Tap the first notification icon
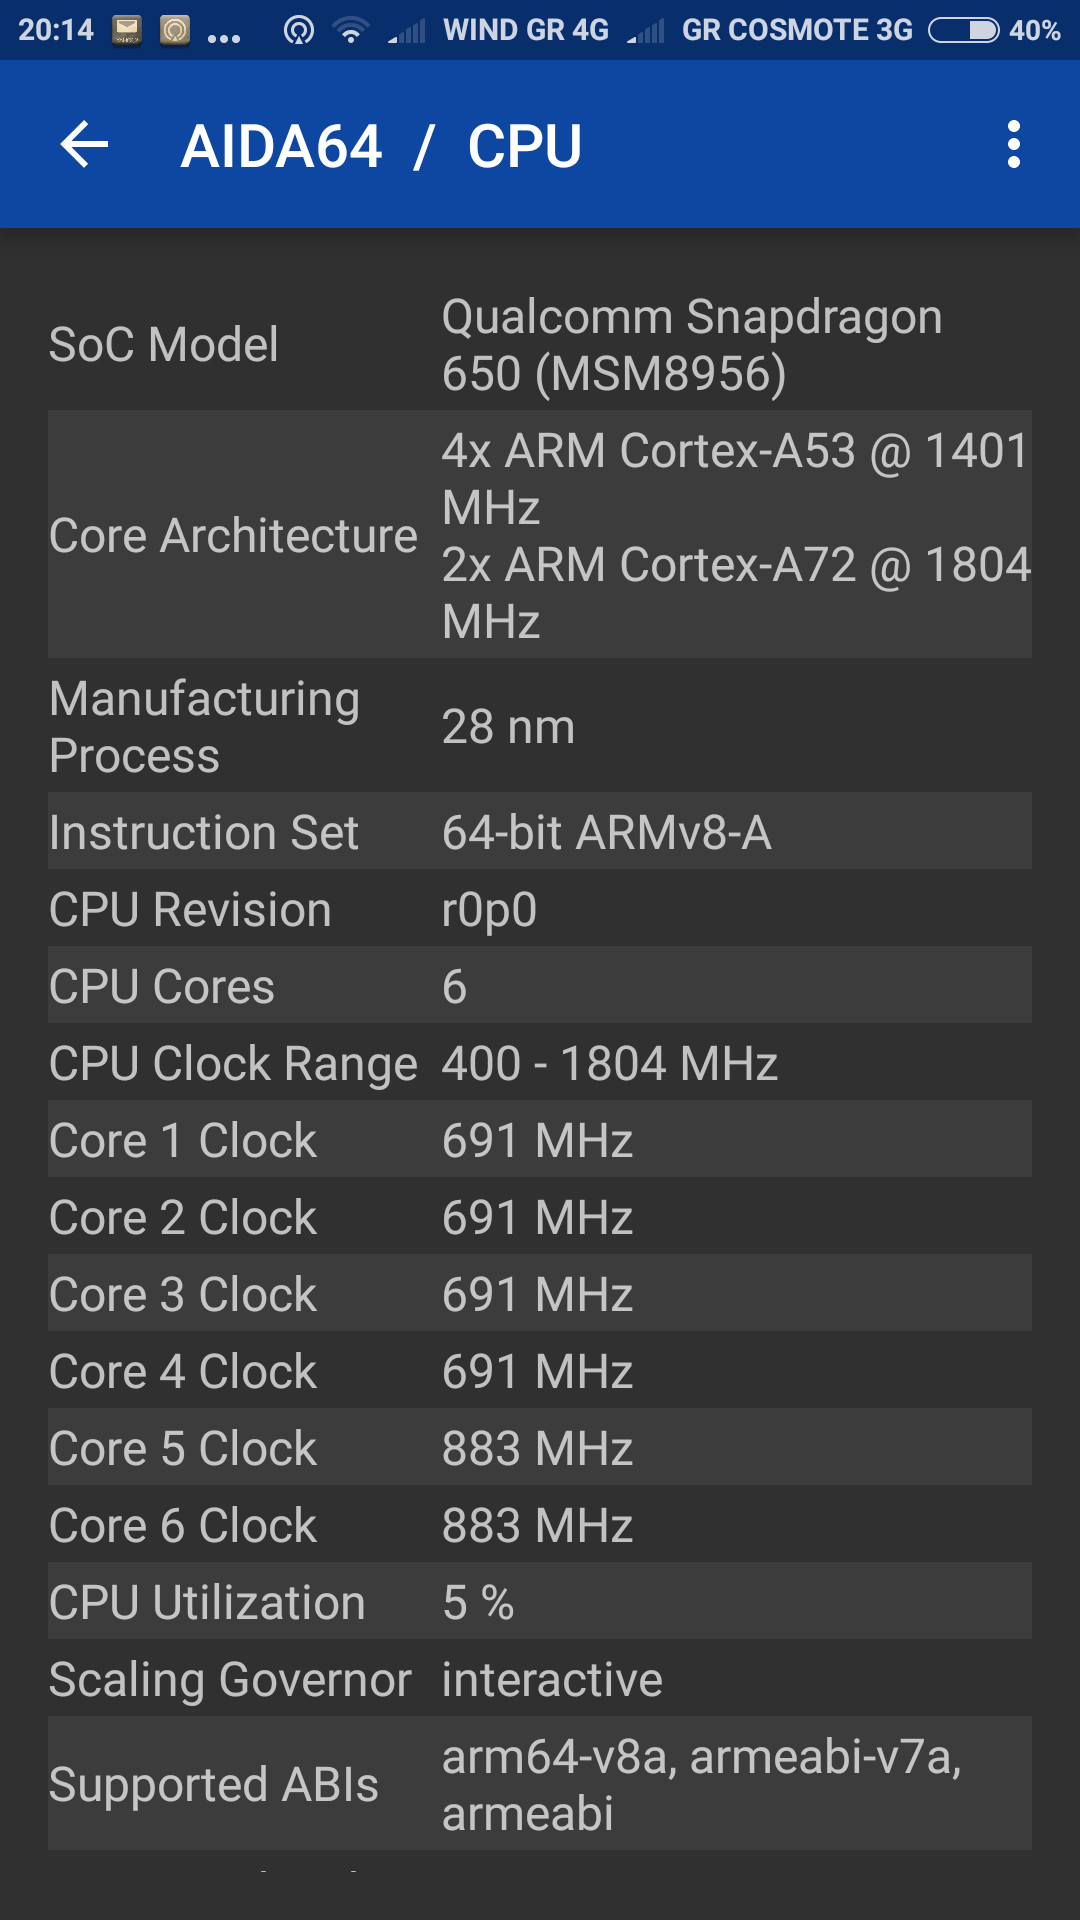 (127, 31)
